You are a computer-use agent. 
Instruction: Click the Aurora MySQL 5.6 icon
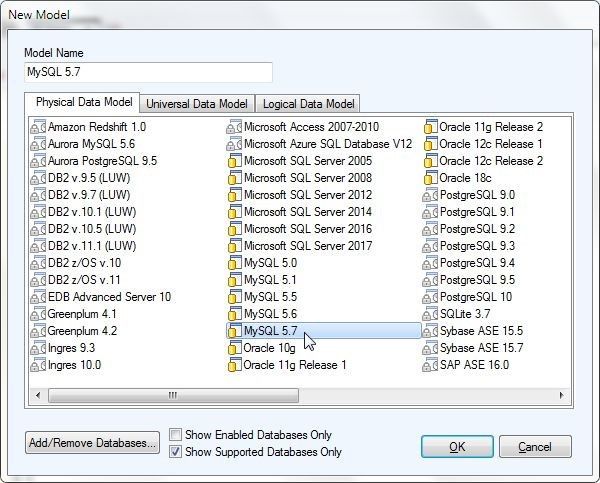[38, 144]
